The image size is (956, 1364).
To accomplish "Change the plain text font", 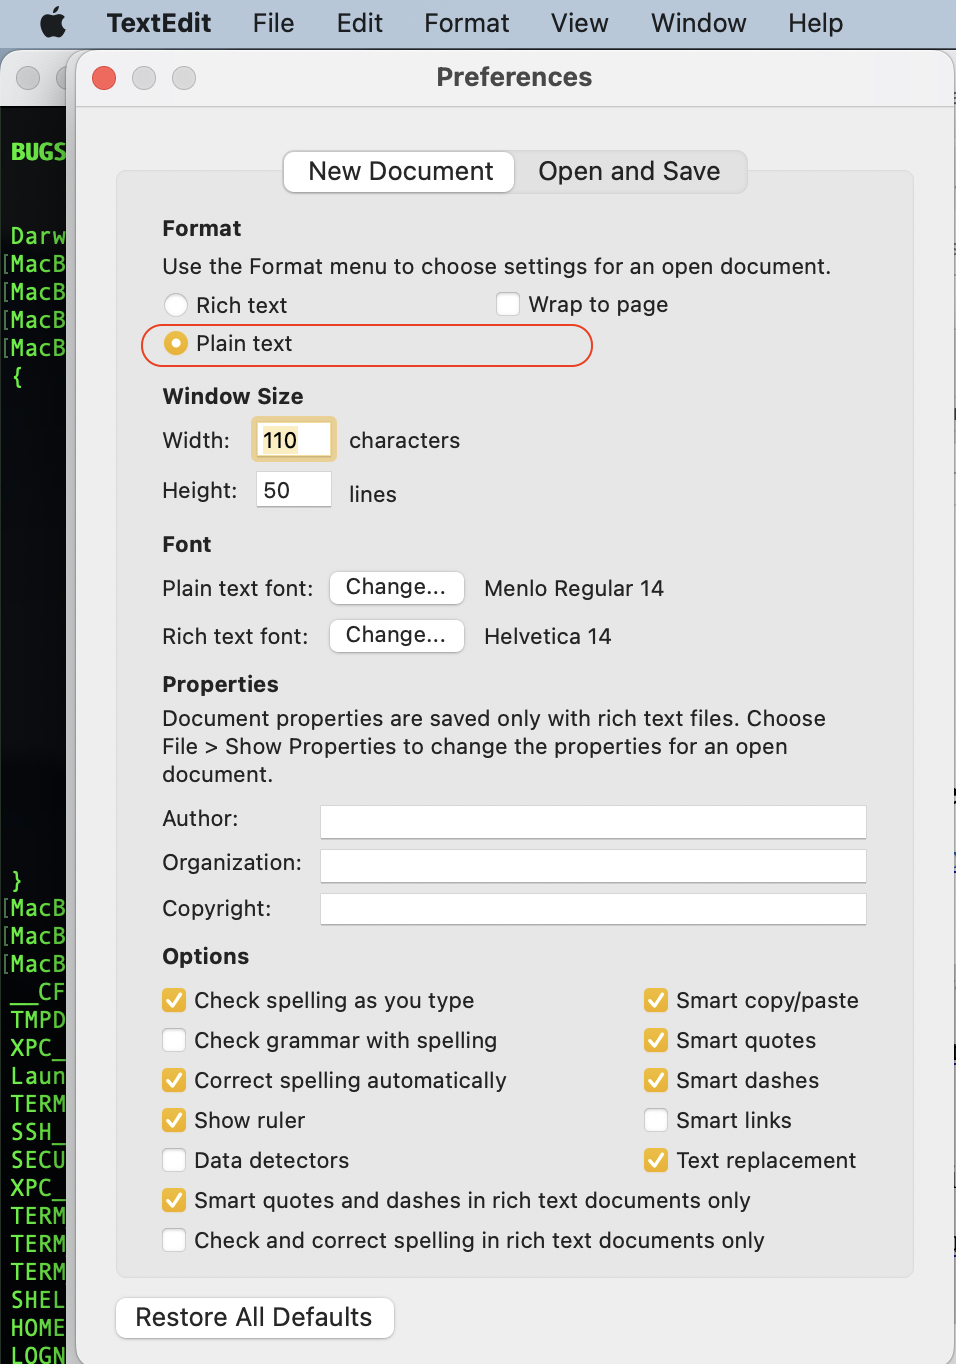I will point(396,588).
